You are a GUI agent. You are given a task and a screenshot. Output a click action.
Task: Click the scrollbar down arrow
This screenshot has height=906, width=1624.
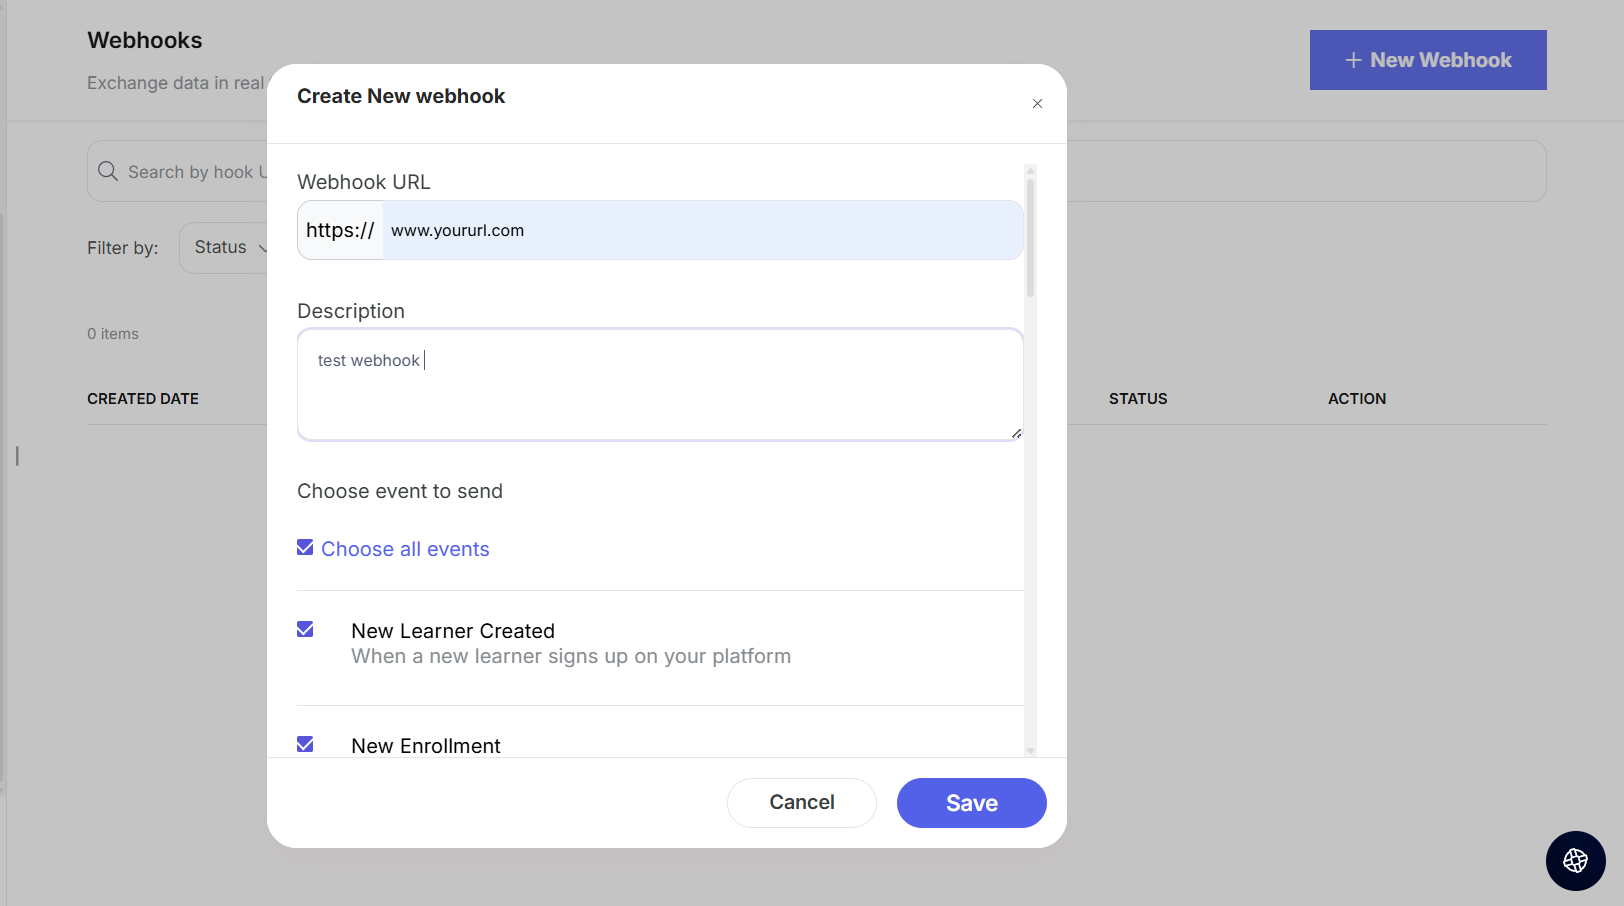point(1030,750)
